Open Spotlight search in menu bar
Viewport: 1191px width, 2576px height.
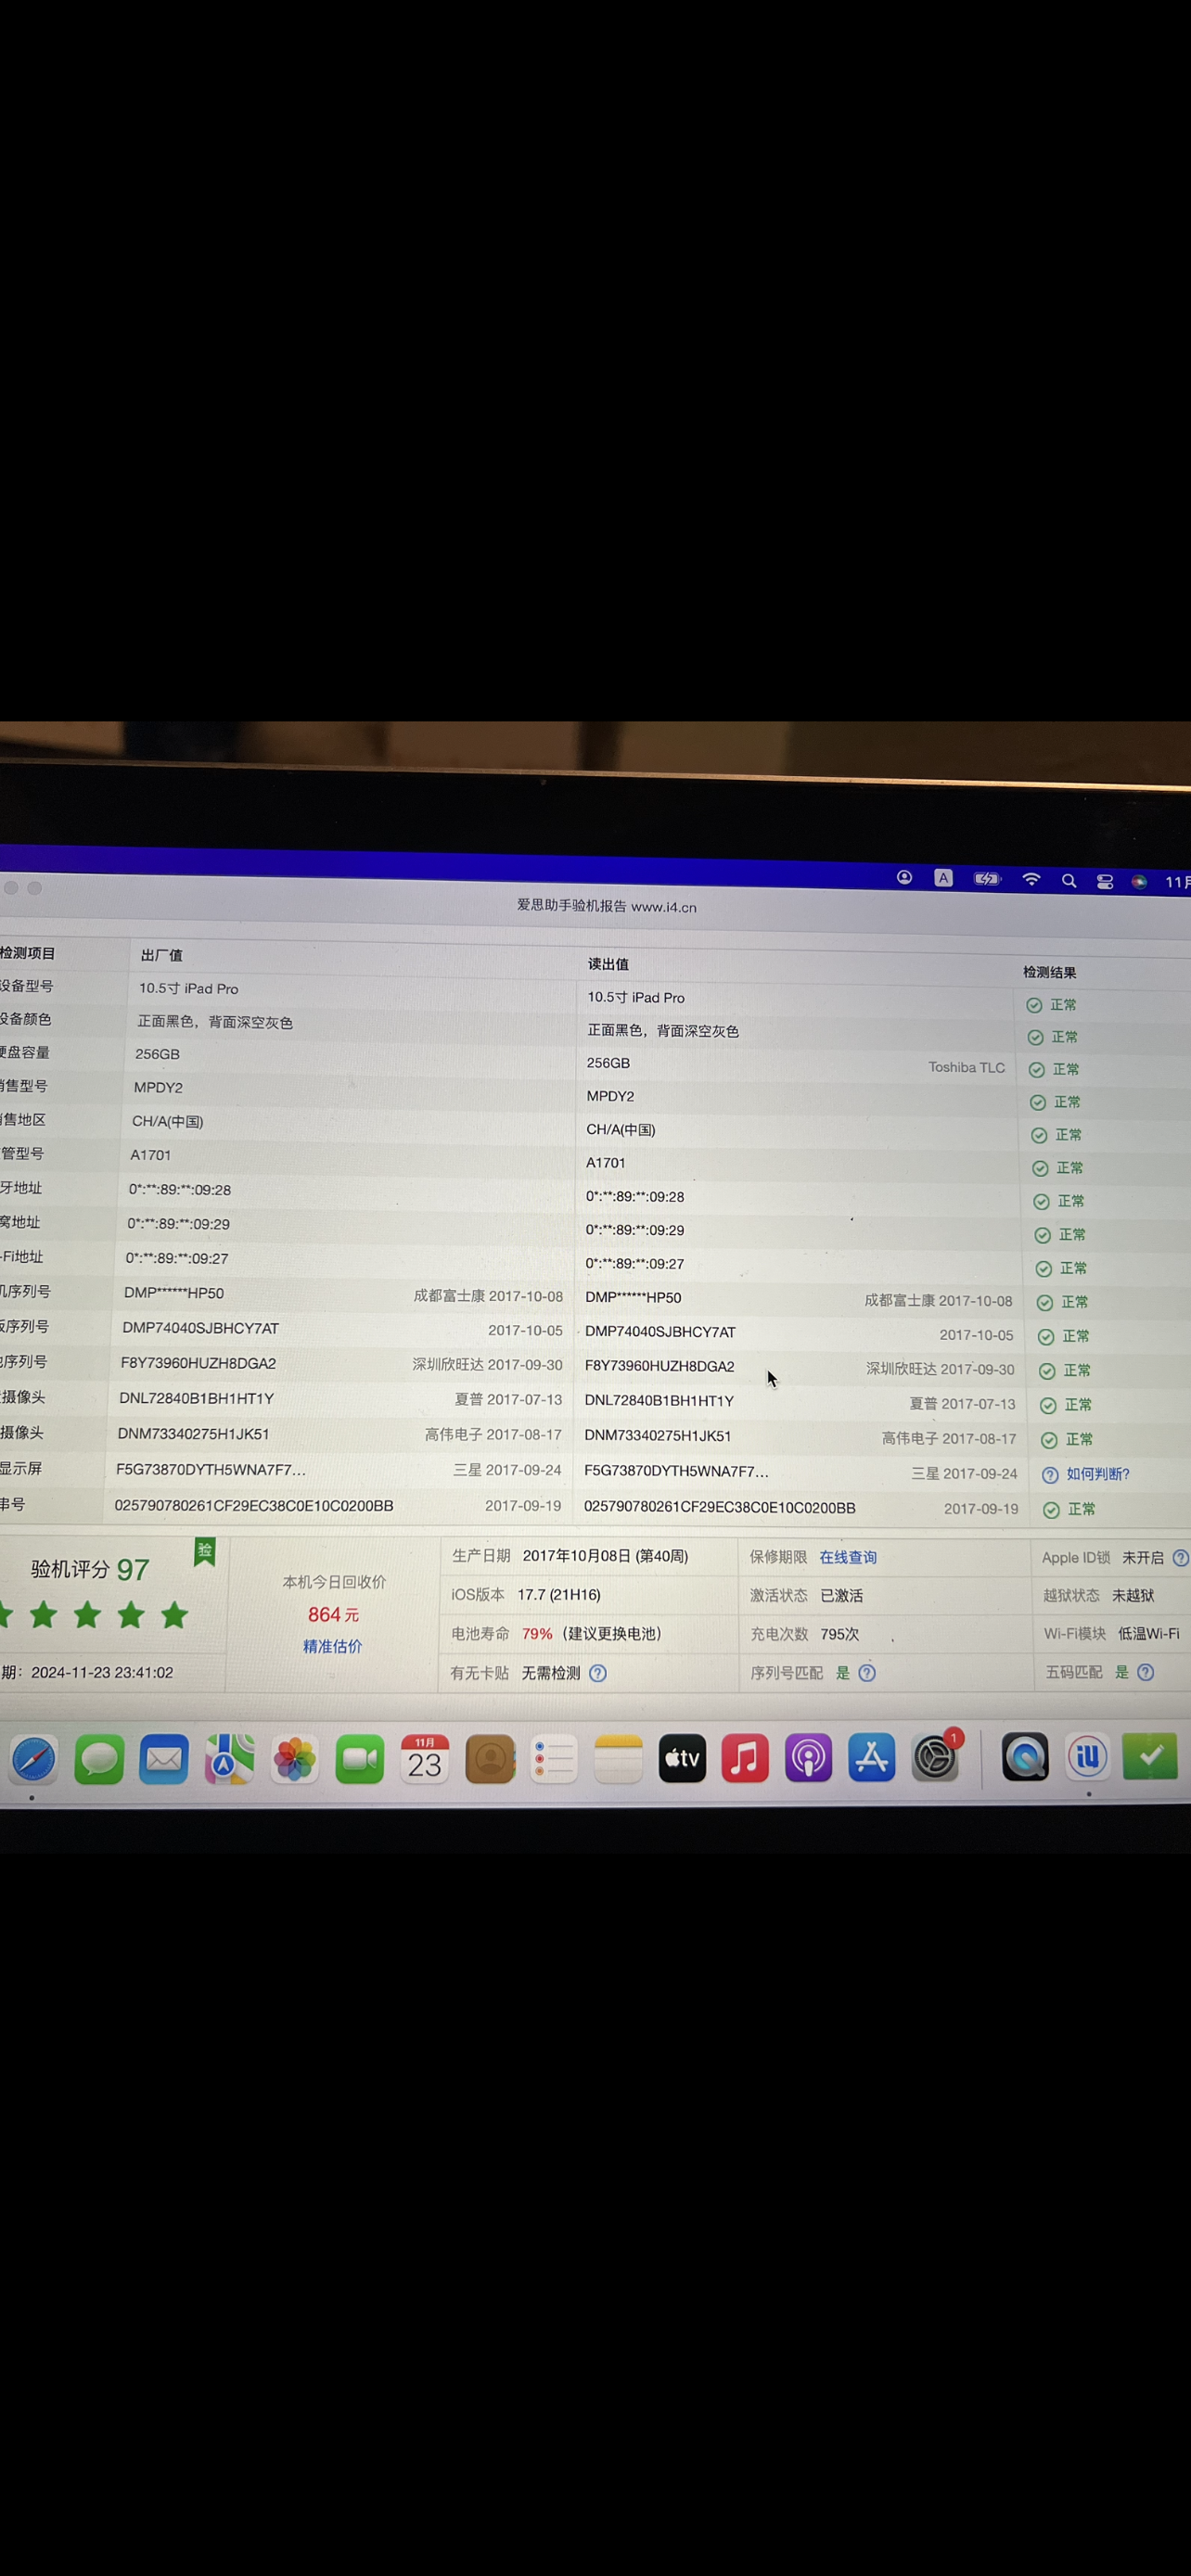tap(1069, 881)
